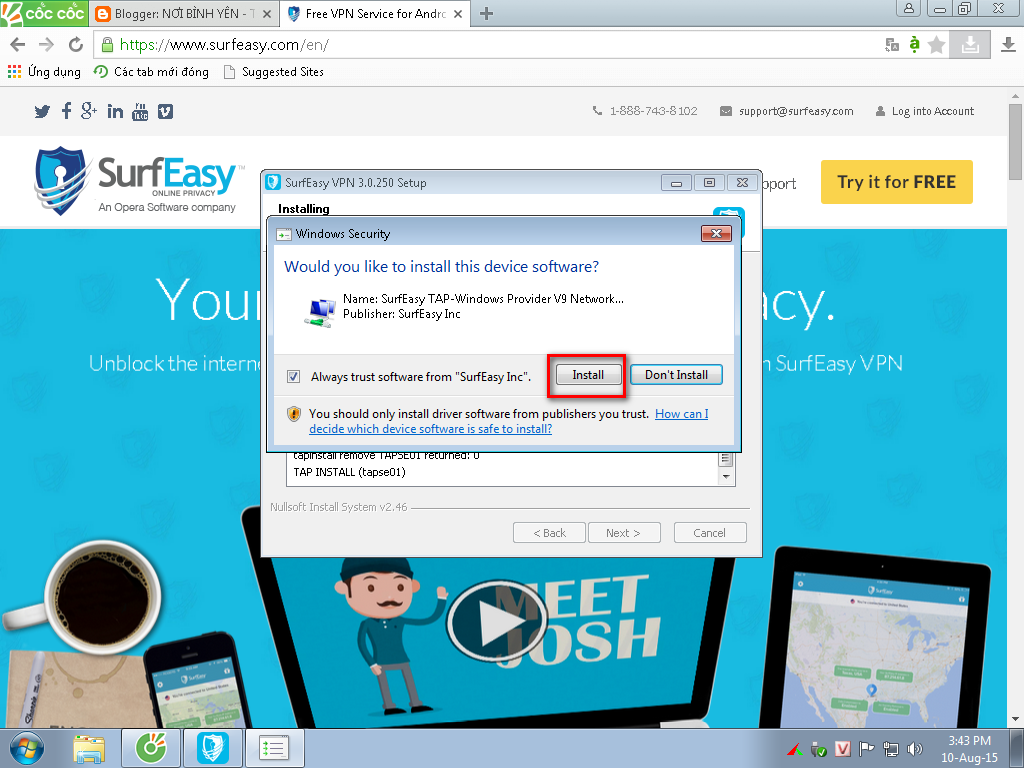
Task: Click Cancel in SurfEasy VPN Setup
Action: tap(709, 533)
